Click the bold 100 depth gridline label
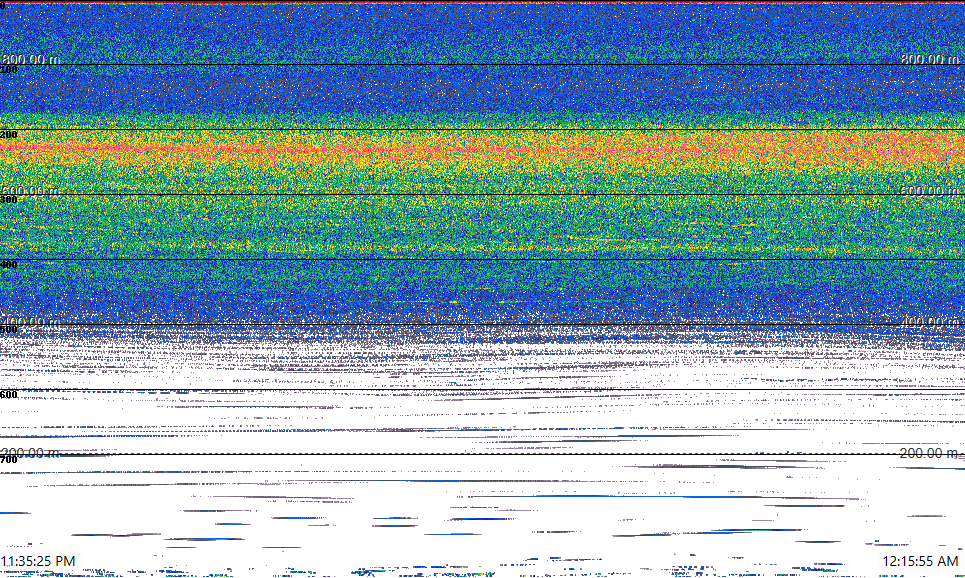The height and width of the screenshot is (578, 965). [x=9, y=70]
